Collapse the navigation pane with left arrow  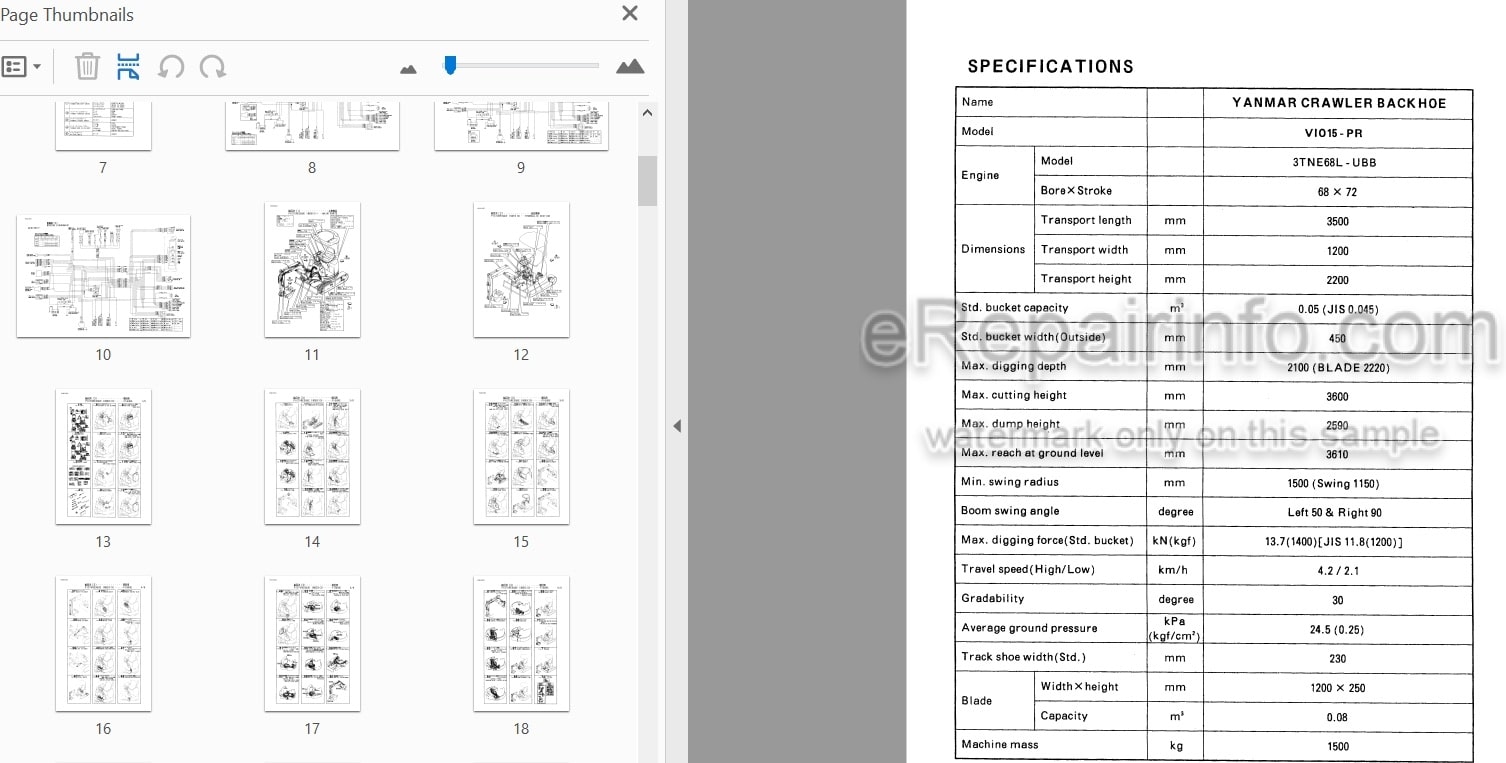677,426
